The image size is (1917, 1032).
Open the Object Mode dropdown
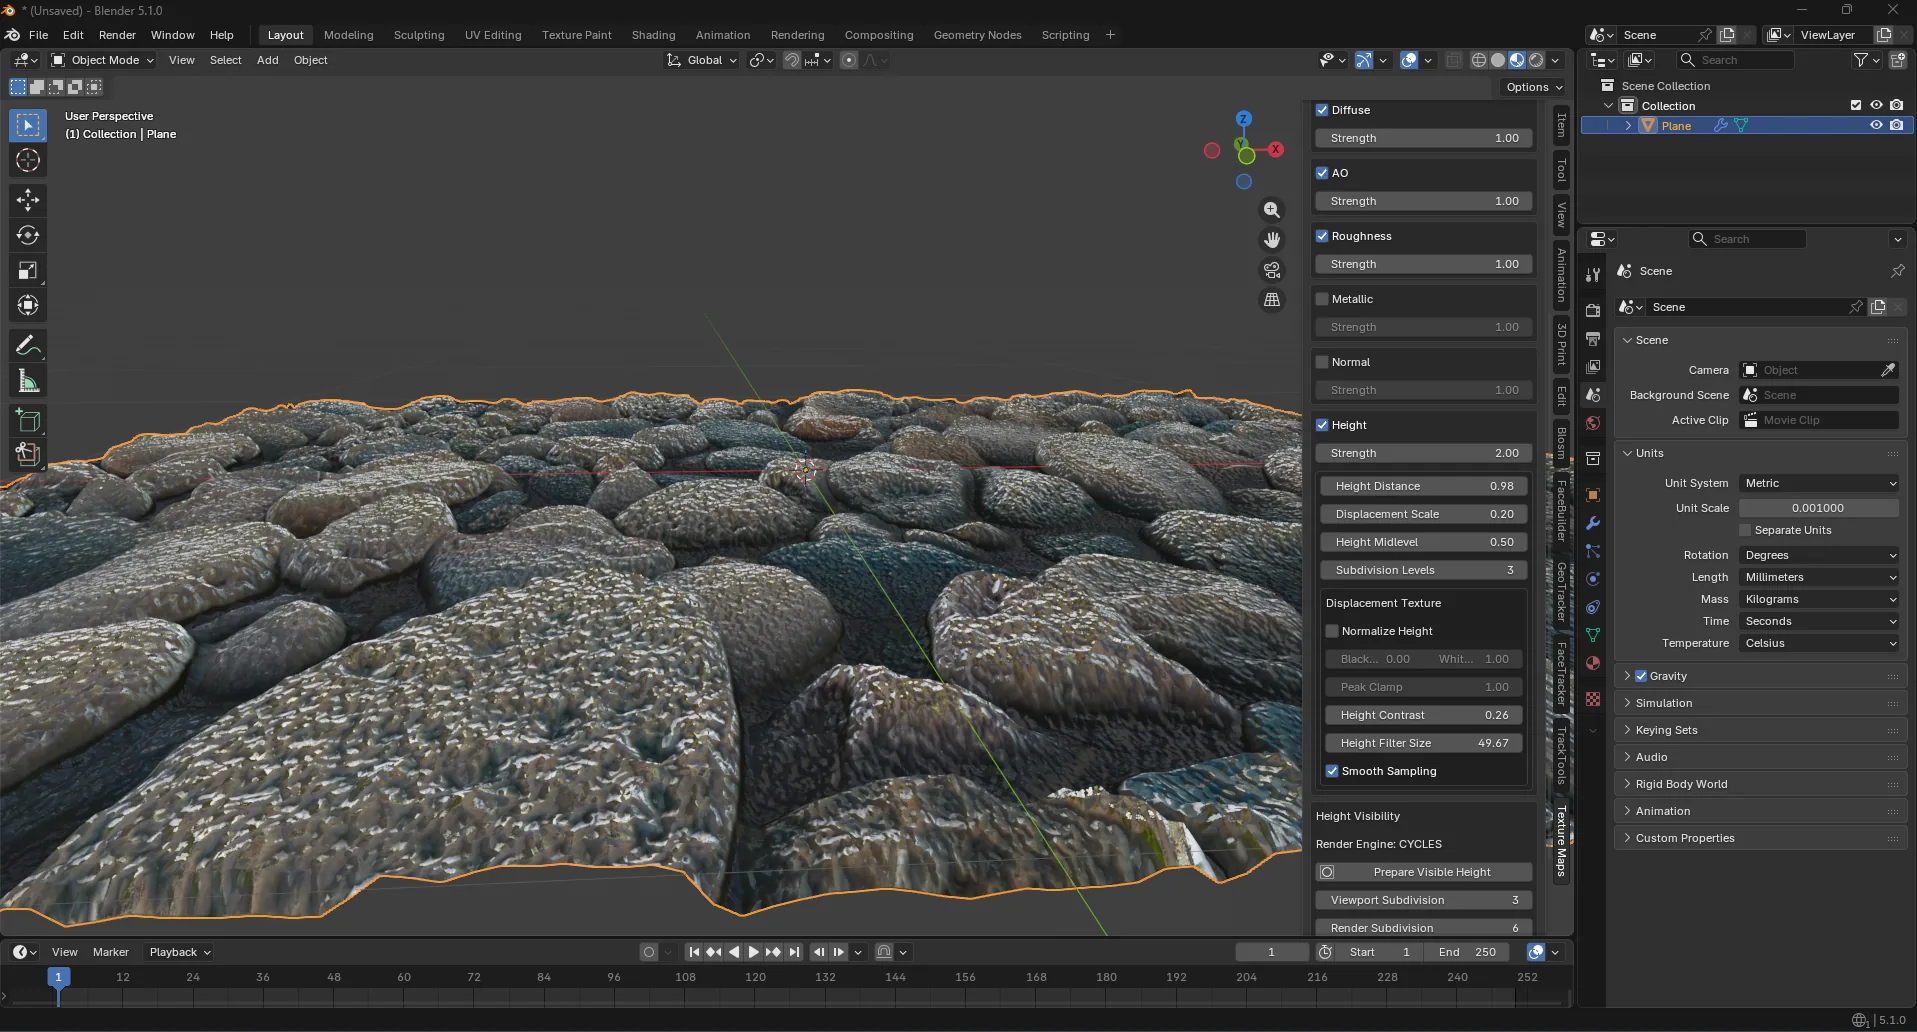[102, 60]
